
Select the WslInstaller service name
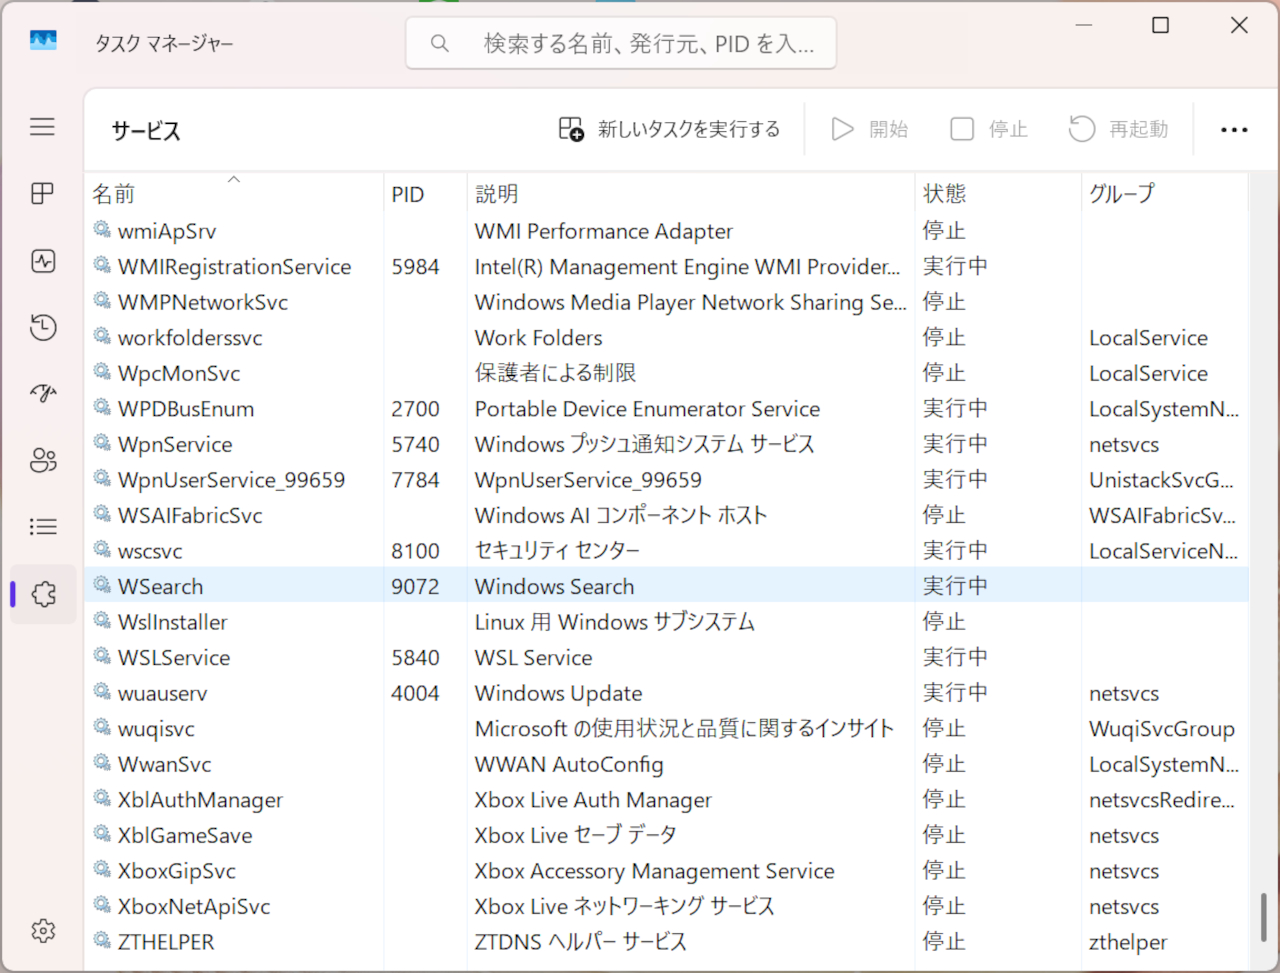[x=172, y=622]
